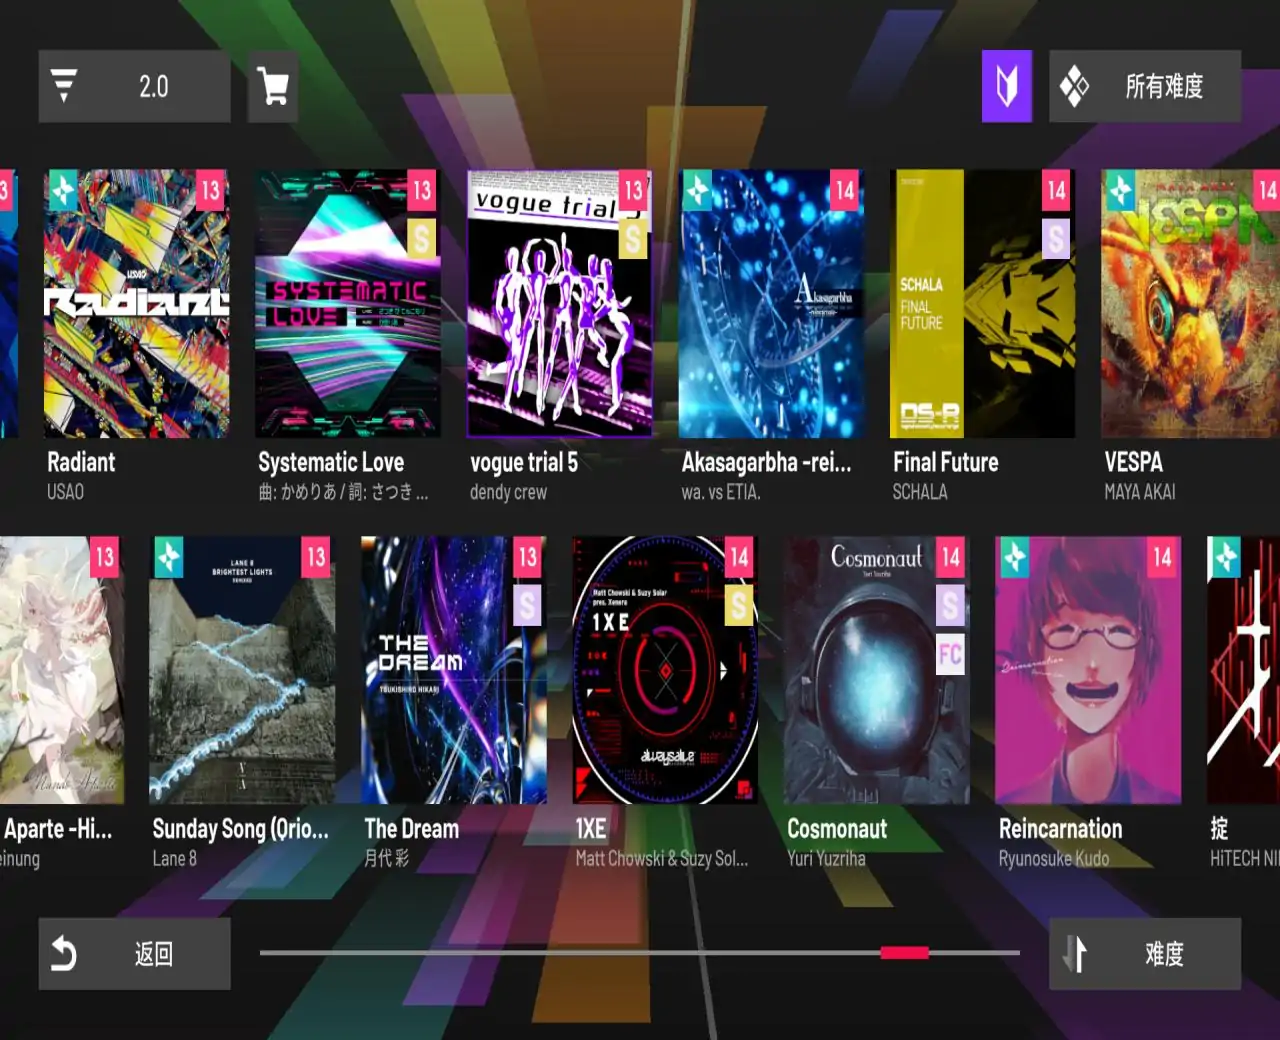This screenshot has width=1280, height=1040.
Task: Click green star icon on Sunday Song
Action: click(168, 557)
